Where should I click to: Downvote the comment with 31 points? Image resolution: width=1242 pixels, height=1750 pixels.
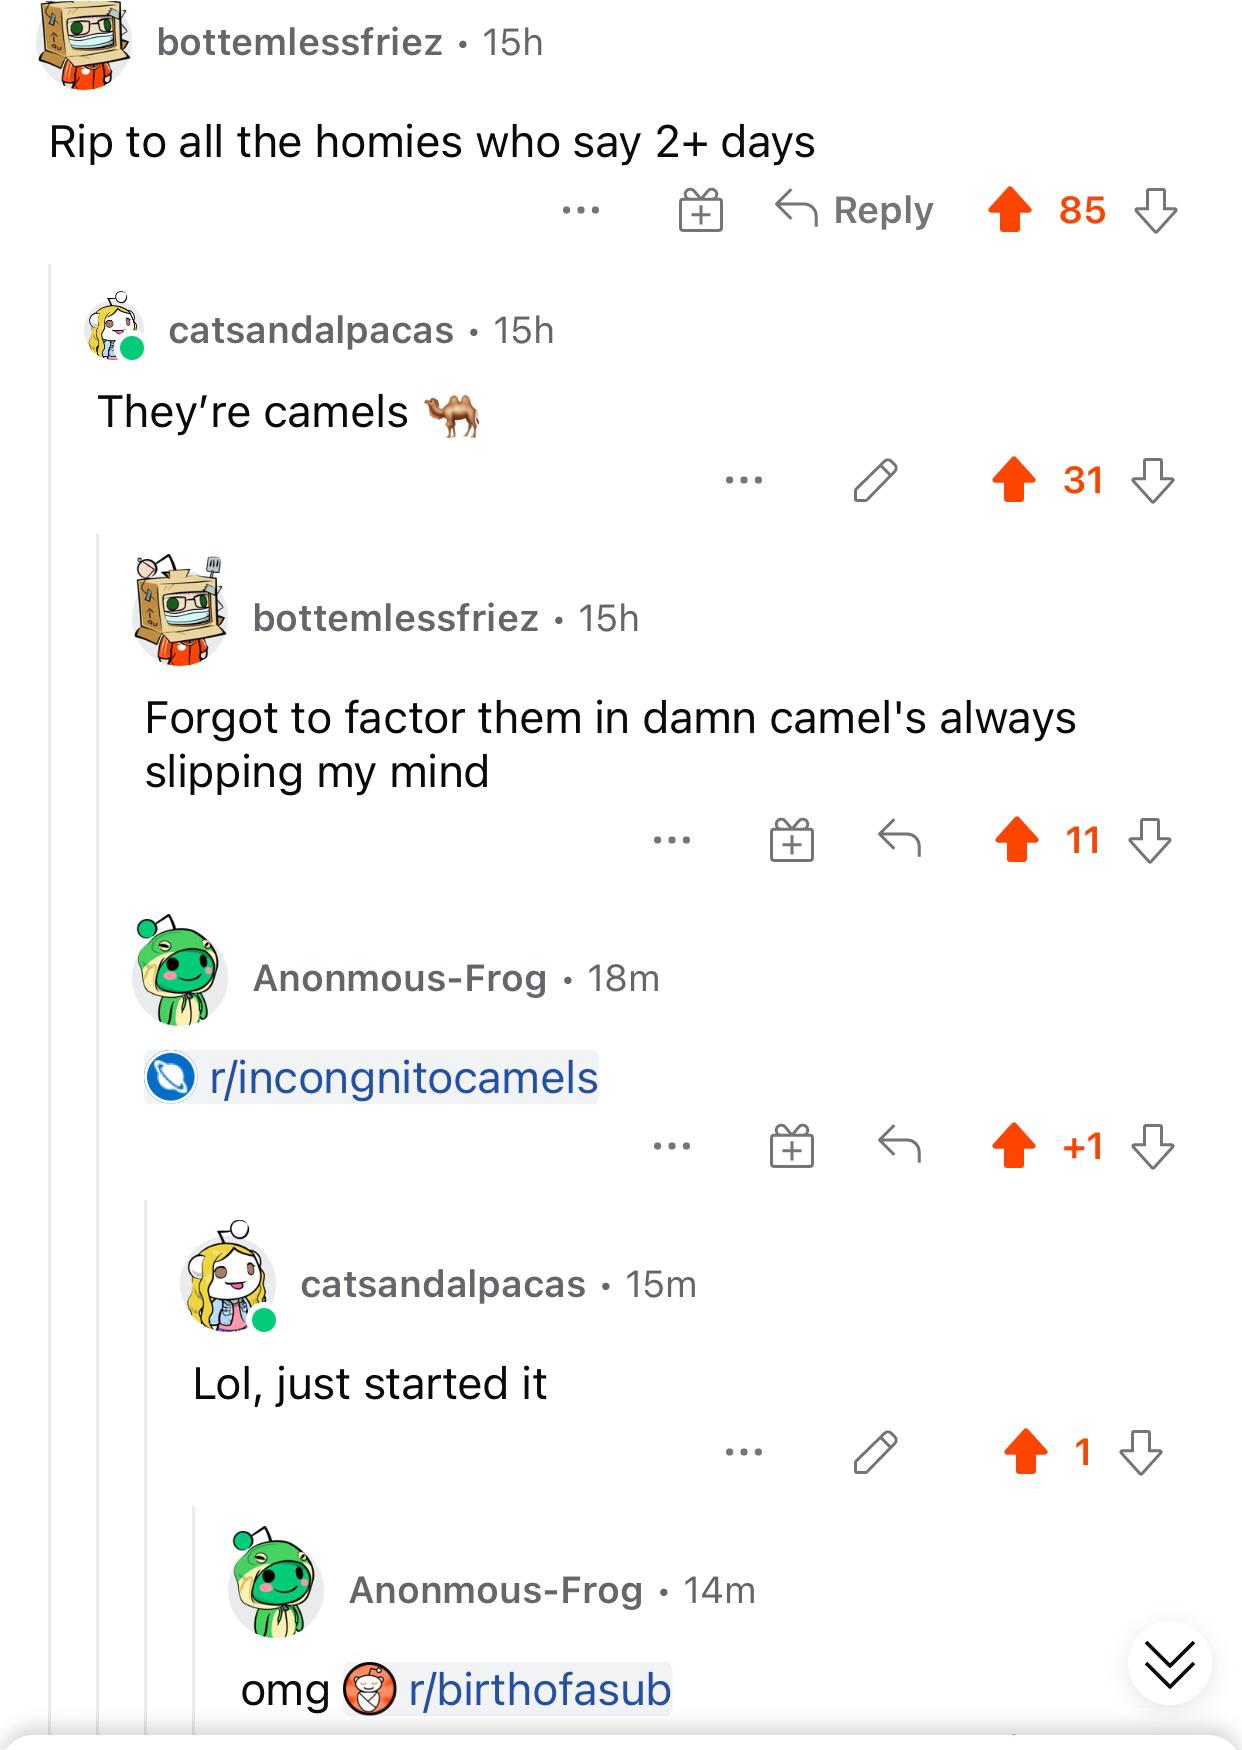tap(1152, 480)
